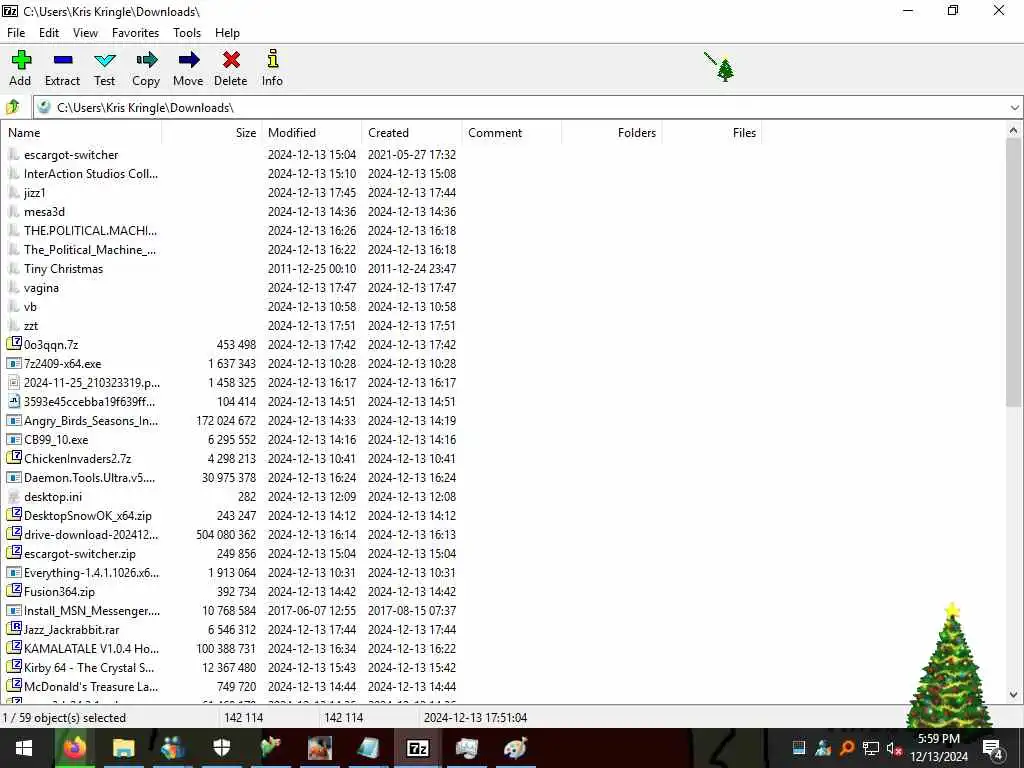Click the green Add toolbar button
1024x768 pixels.
point(20,68)
